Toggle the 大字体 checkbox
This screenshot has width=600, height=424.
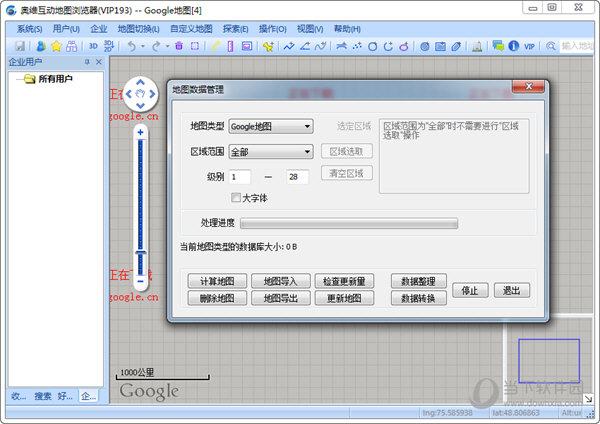[x=236, y=197]
